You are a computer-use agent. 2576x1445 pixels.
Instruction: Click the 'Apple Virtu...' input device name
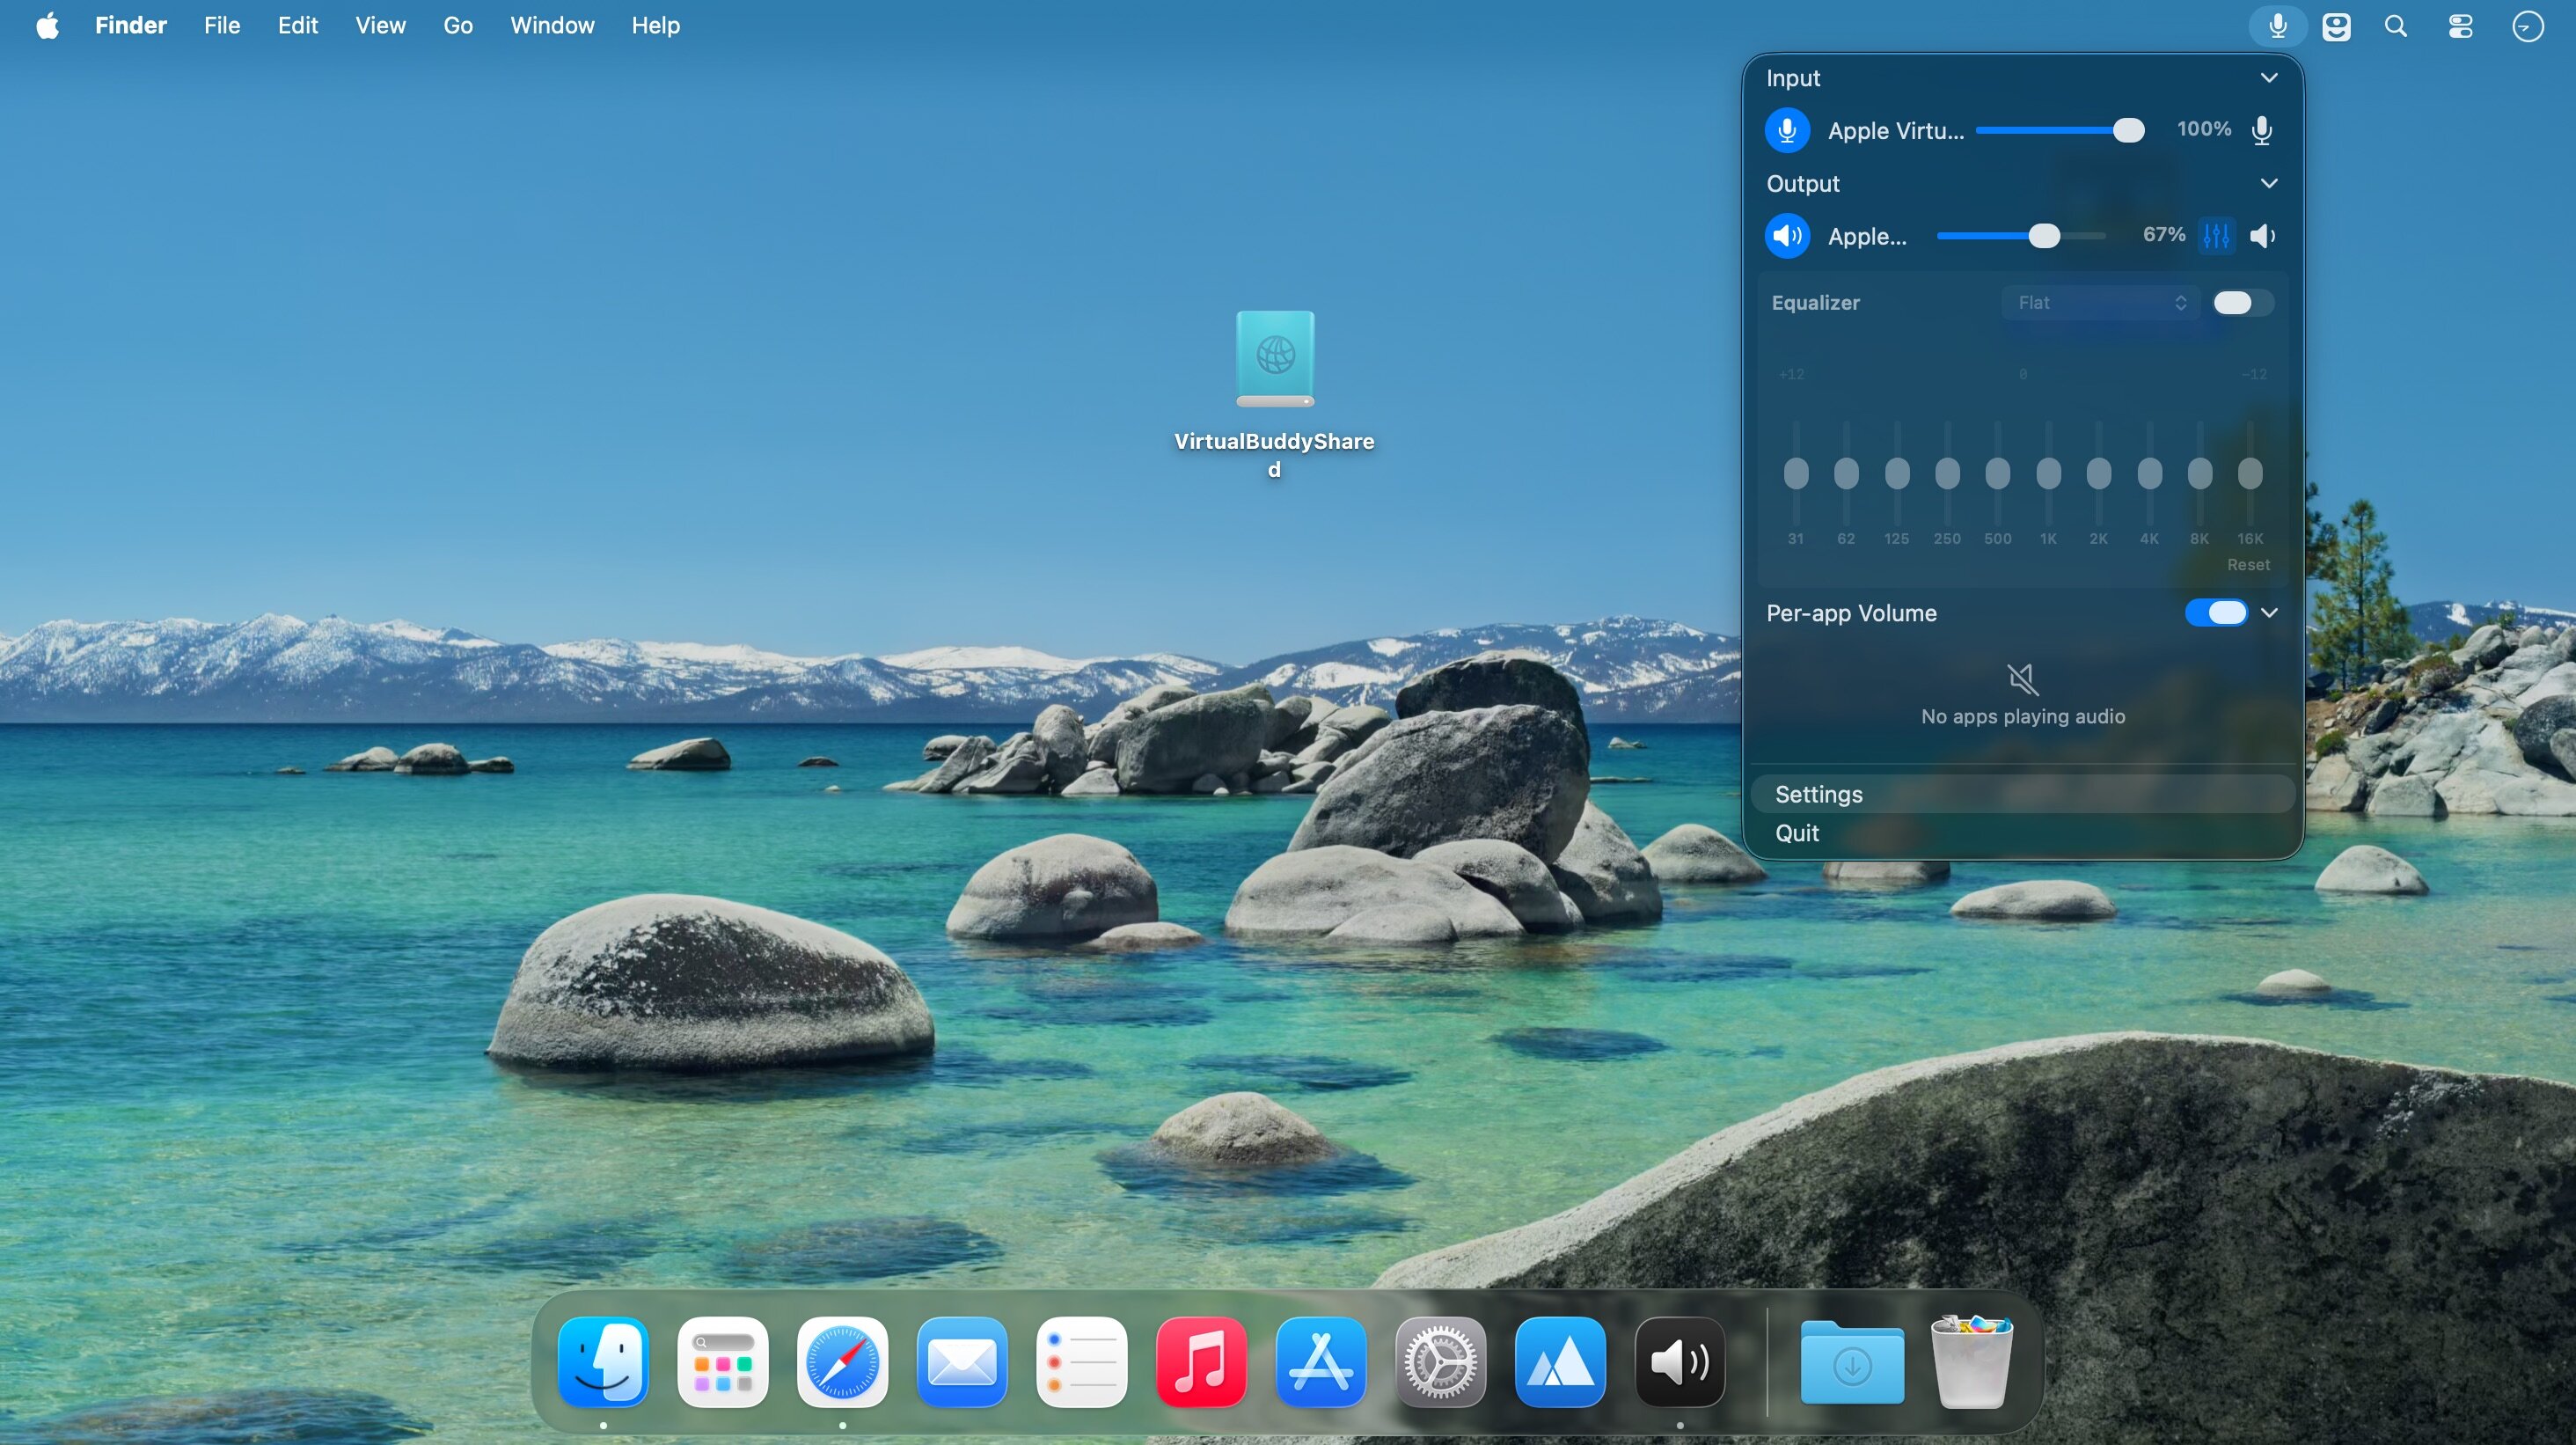click(1896, 131)
